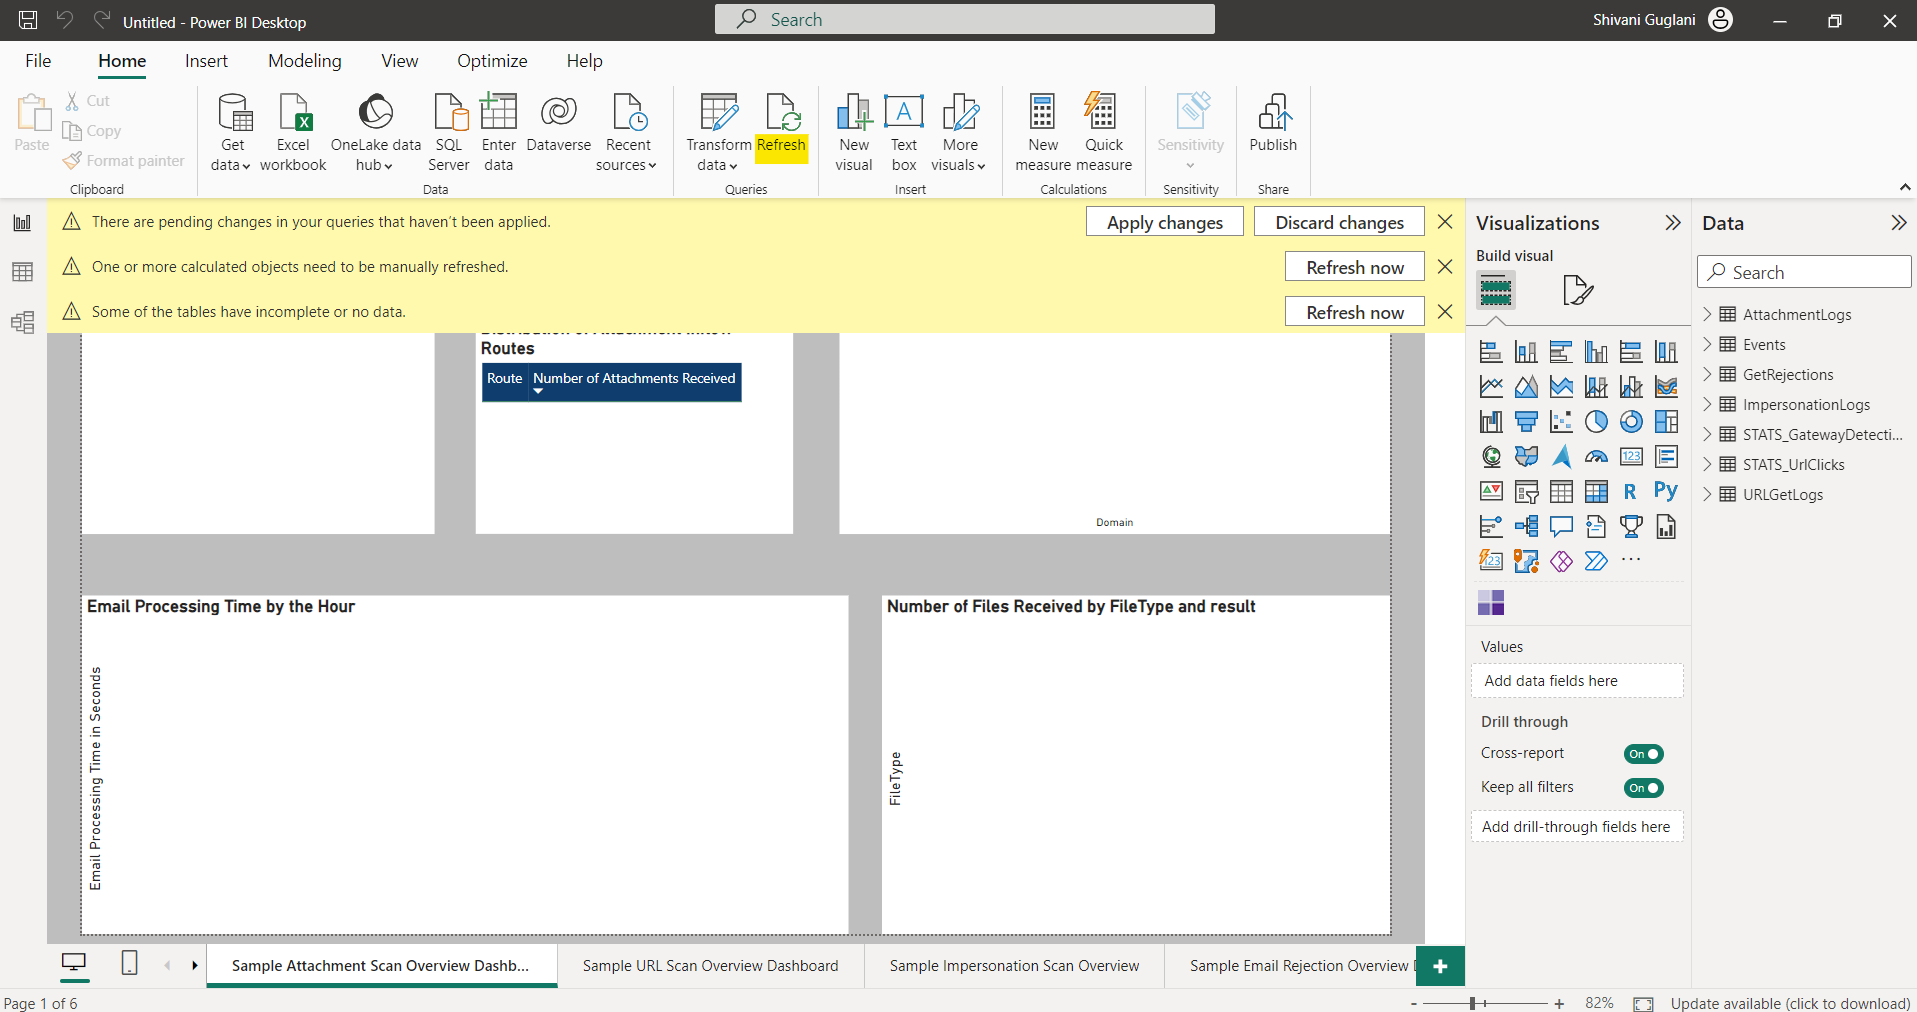
Task: Switch to Table view in left sidebar
Action: [22, 272]
